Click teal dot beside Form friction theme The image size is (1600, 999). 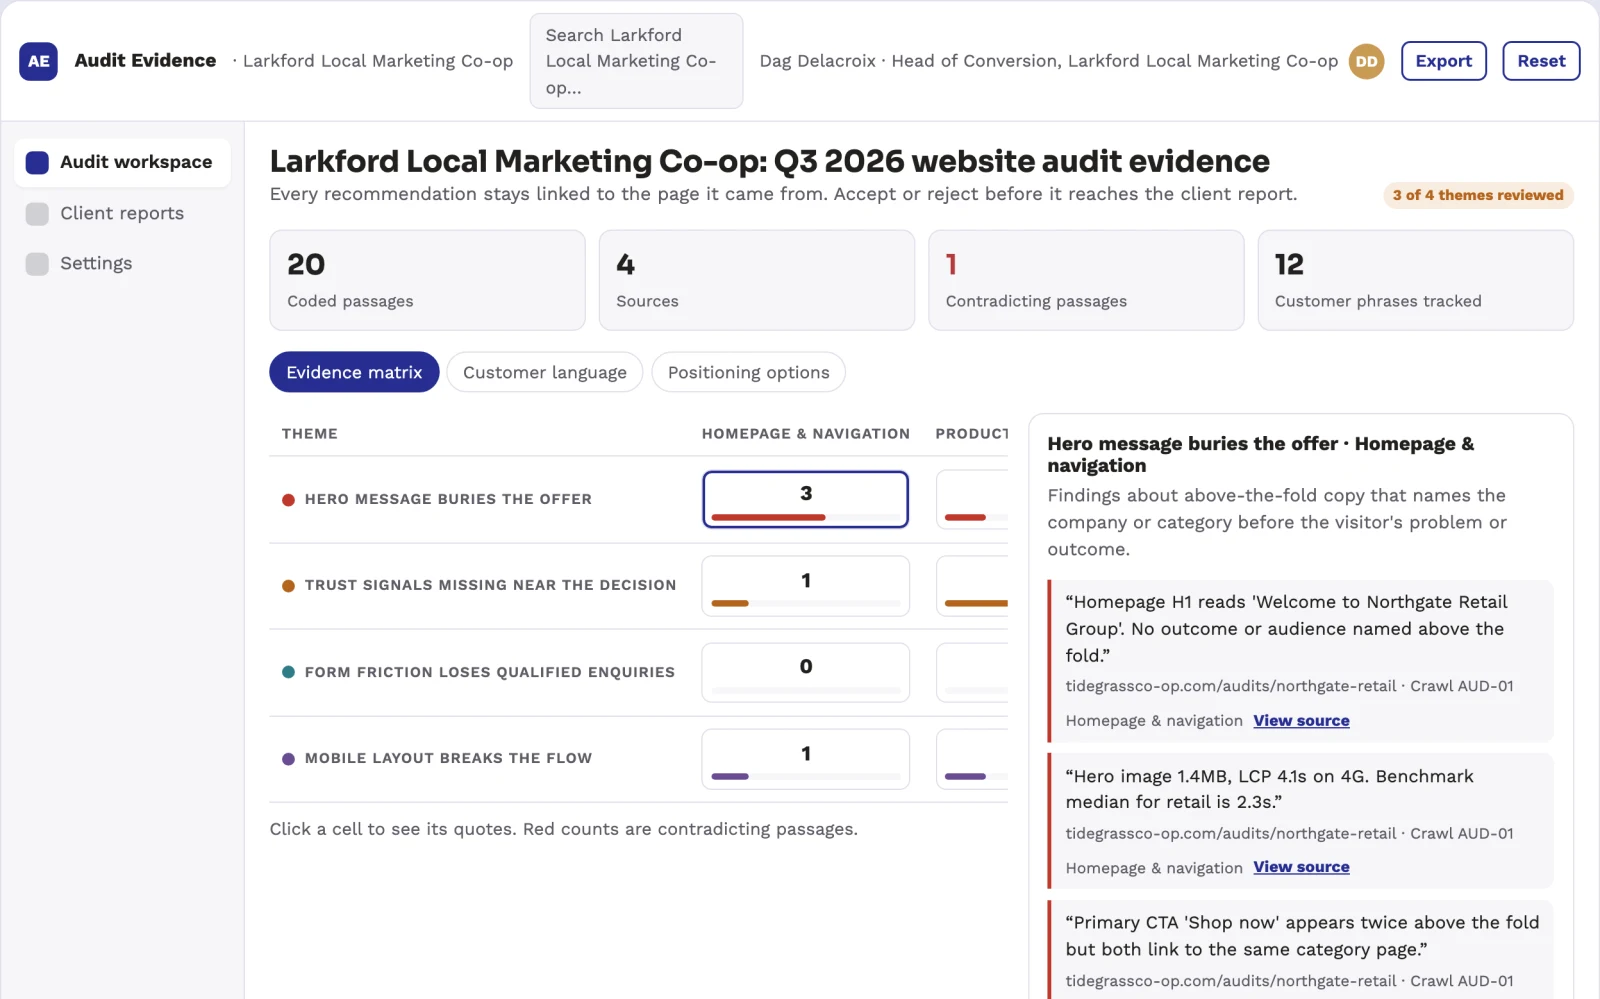[288, 672]
